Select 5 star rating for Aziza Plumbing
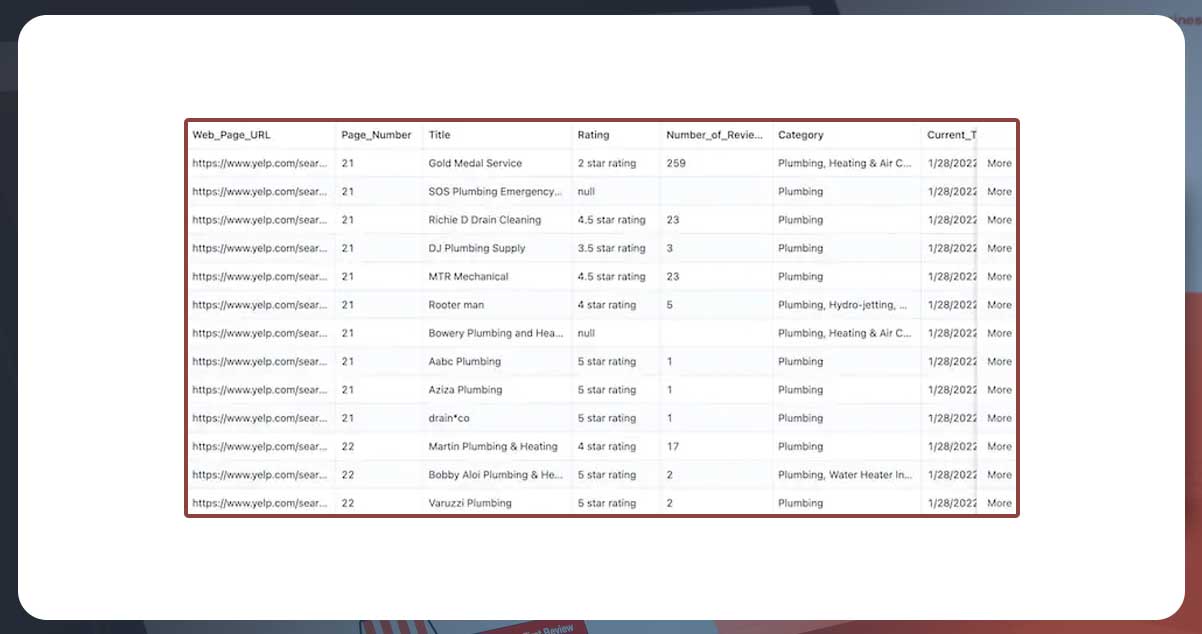 point(606,390)
